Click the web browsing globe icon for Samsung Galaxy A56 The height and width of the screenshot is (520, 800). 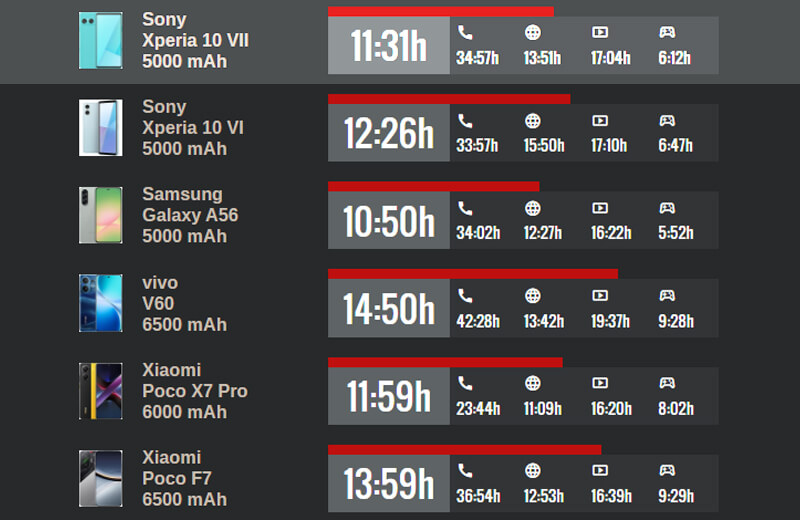pyautogui.click(x=533, y=208)
